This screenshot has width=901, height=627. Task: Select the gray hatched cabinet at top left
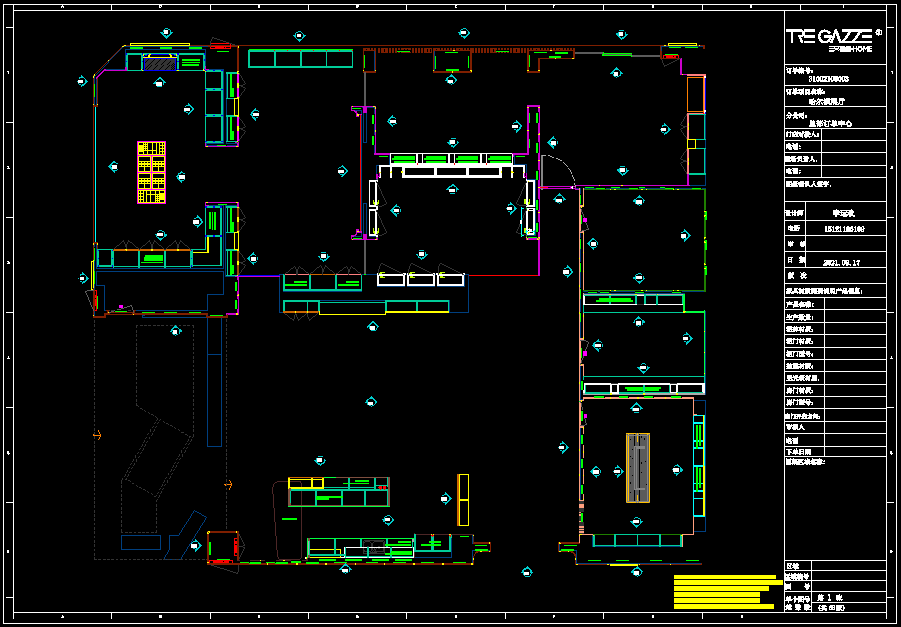tap(158, 63)
